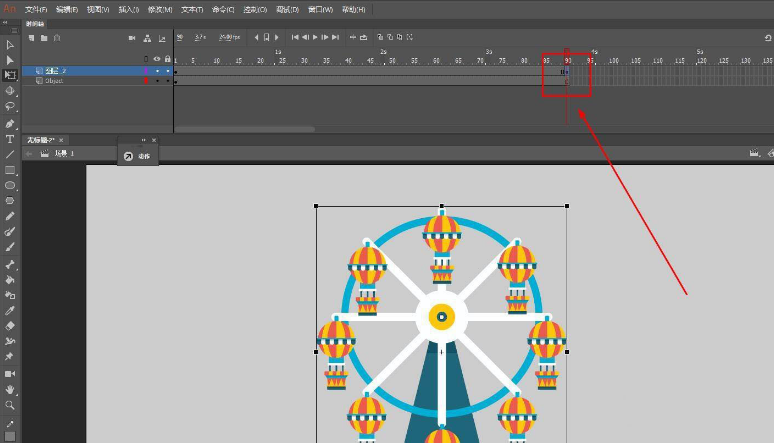Open the layer depth panel
The height and width of the screenshot is (443, 774).
[162, 38]
